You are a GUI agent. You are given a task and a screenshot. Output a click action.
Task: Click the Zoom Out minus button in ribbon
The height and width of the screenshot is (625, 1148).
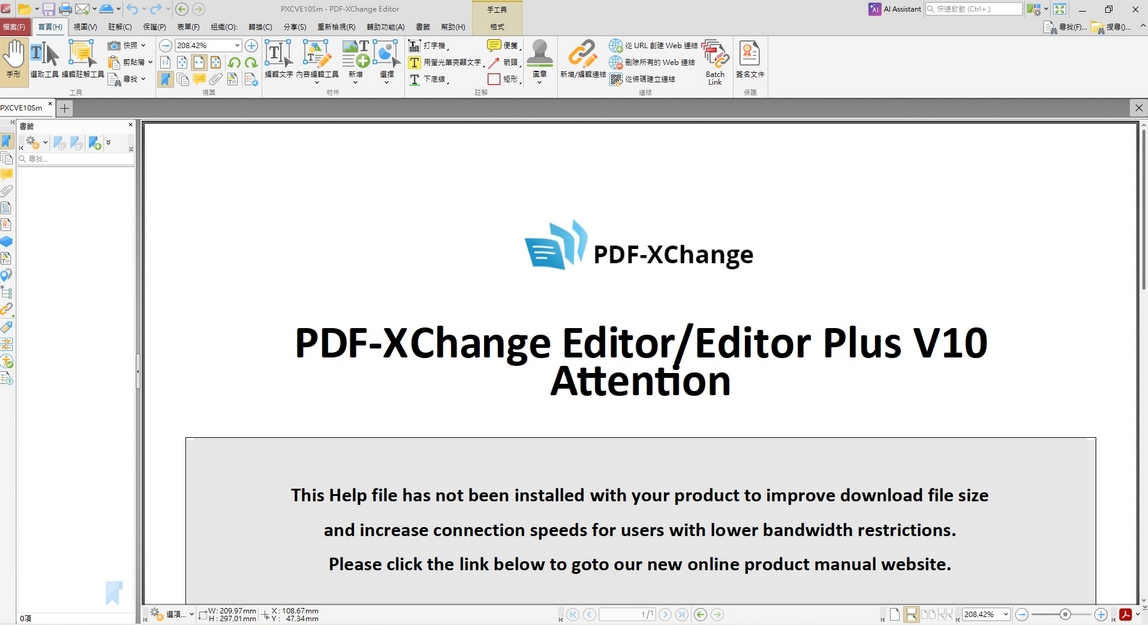[x=165, y=45]
